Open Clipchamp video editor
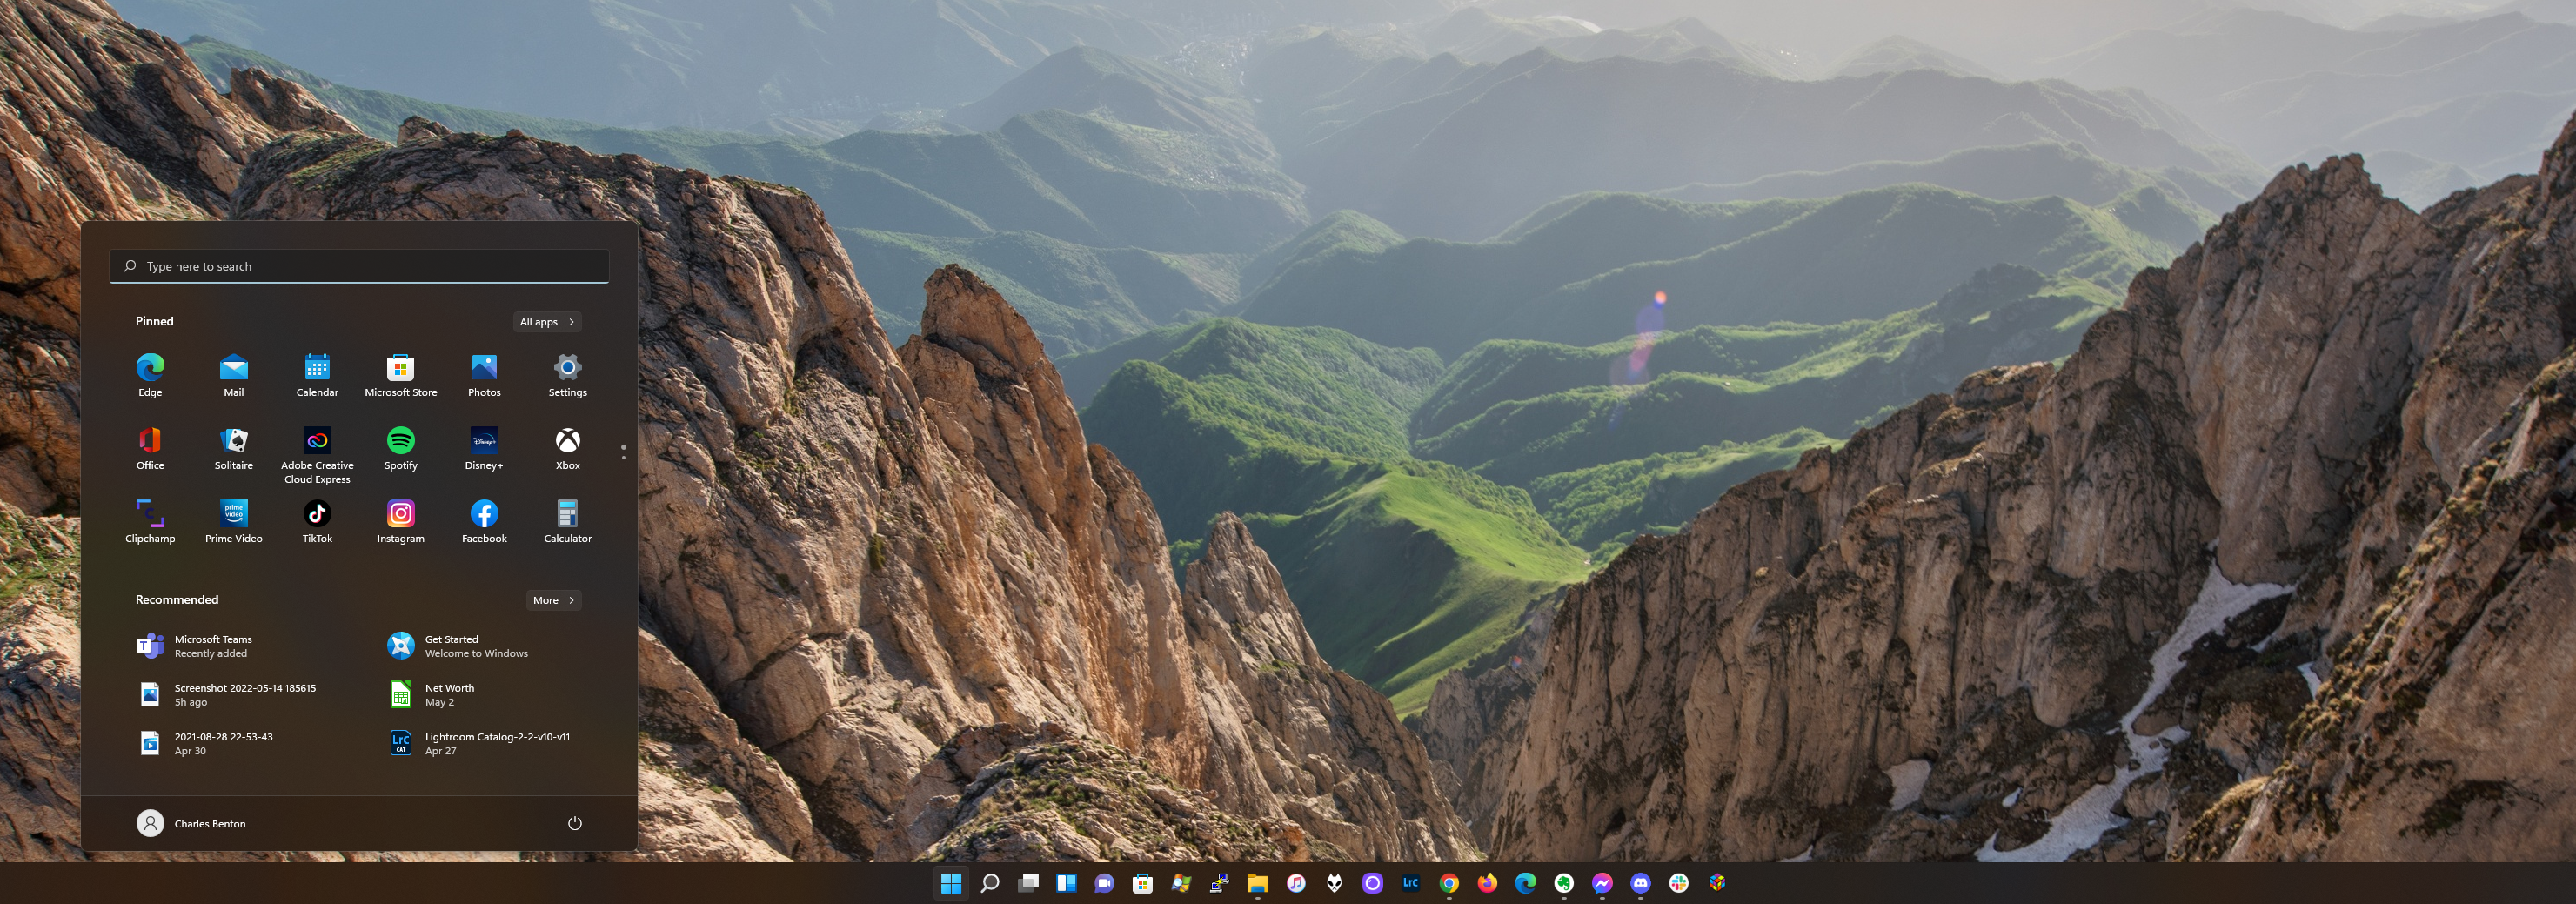This screenshot has height=904, width=2576. pyautogui.click(x=150, y=514)
